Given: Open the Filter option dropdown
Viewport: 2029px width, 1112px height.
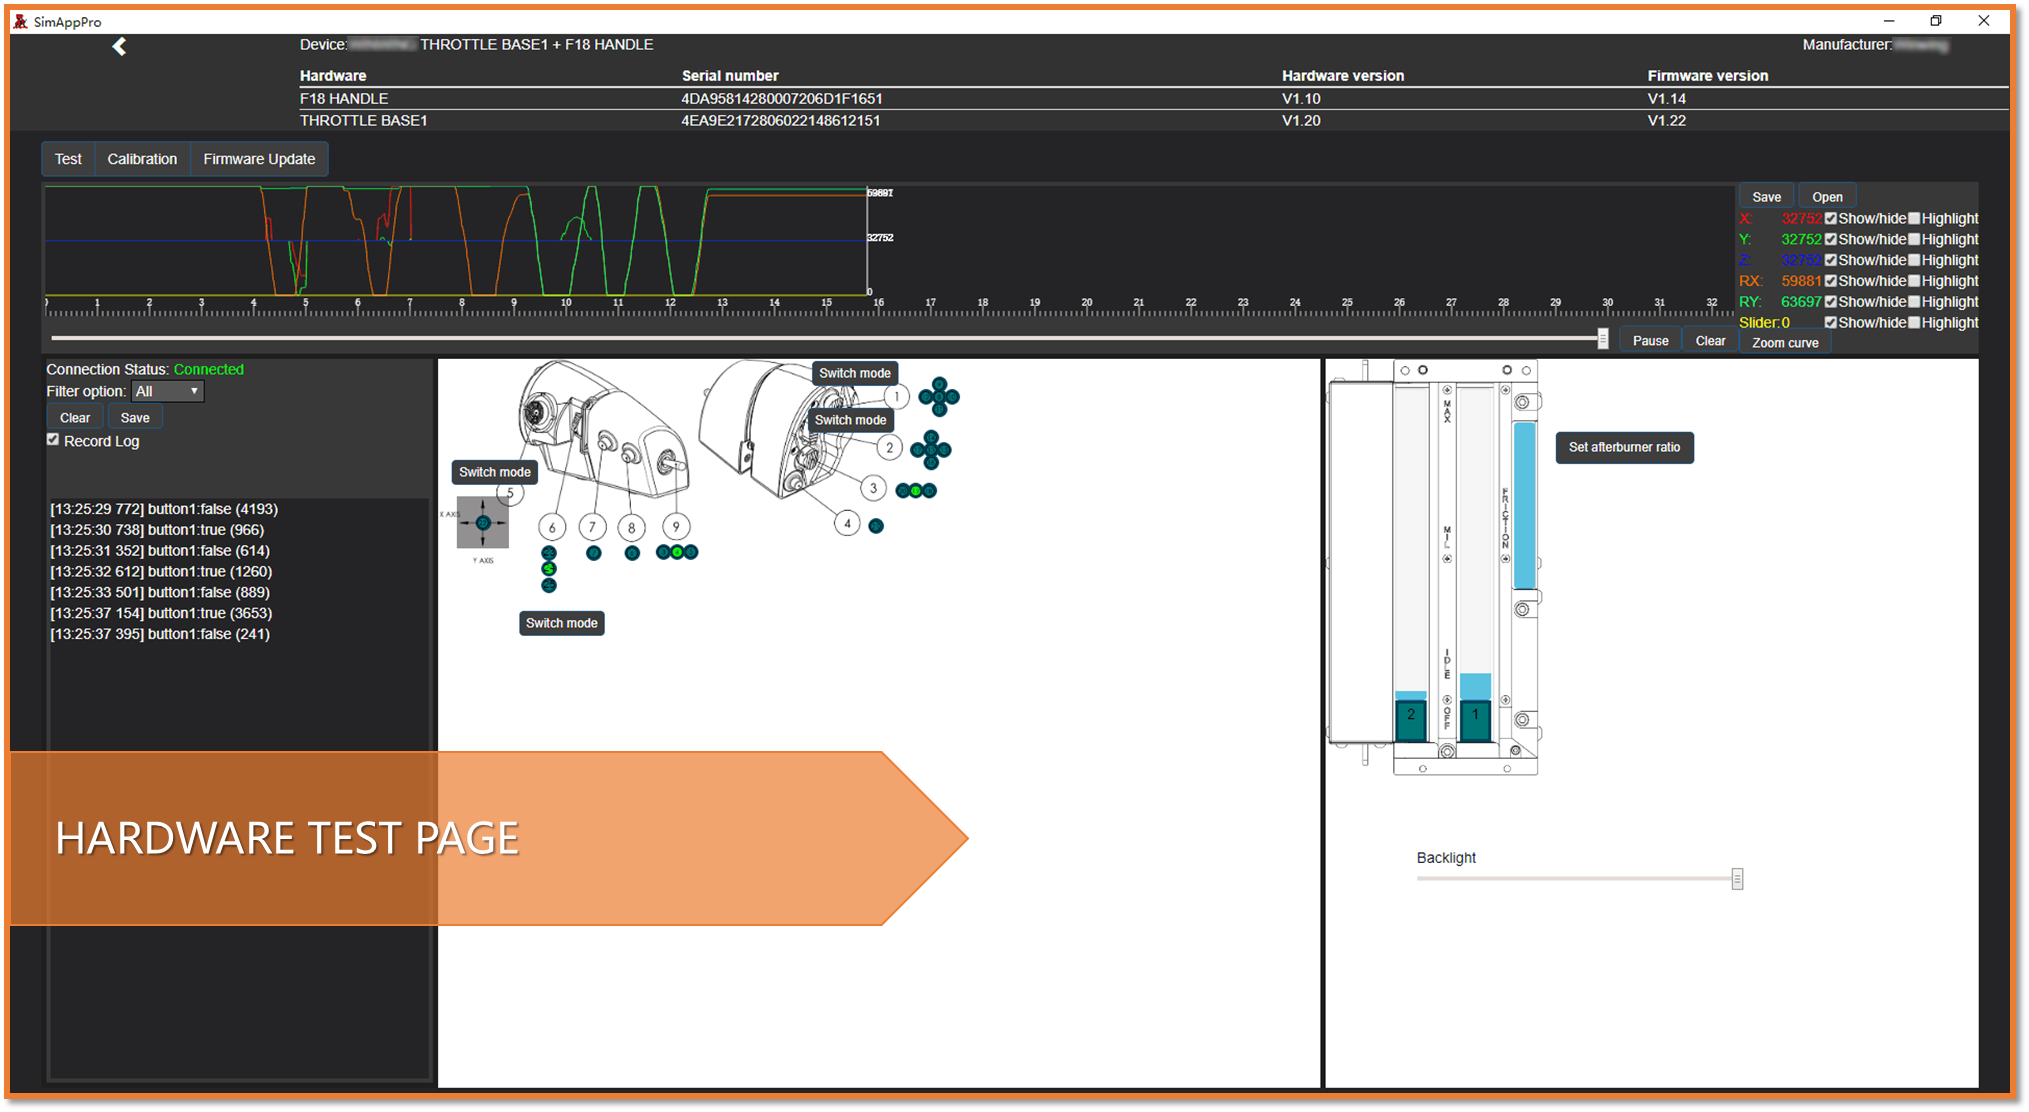Looking at the screenshot, I should point(167,391).
